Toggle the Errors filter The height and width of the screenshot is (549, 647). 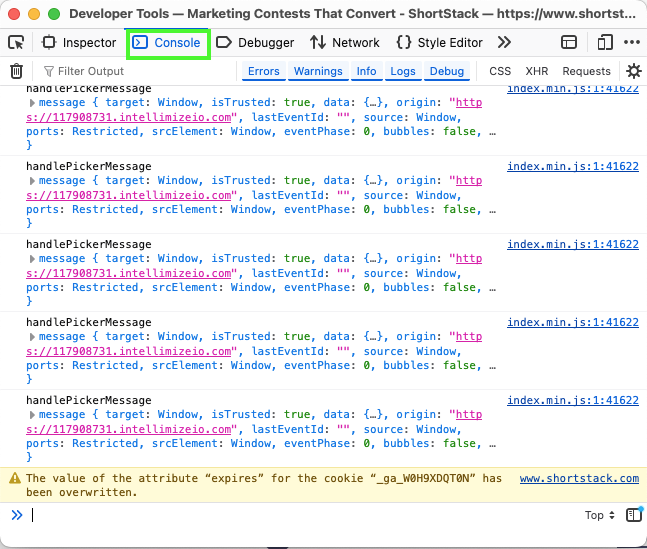pos(264,71)
